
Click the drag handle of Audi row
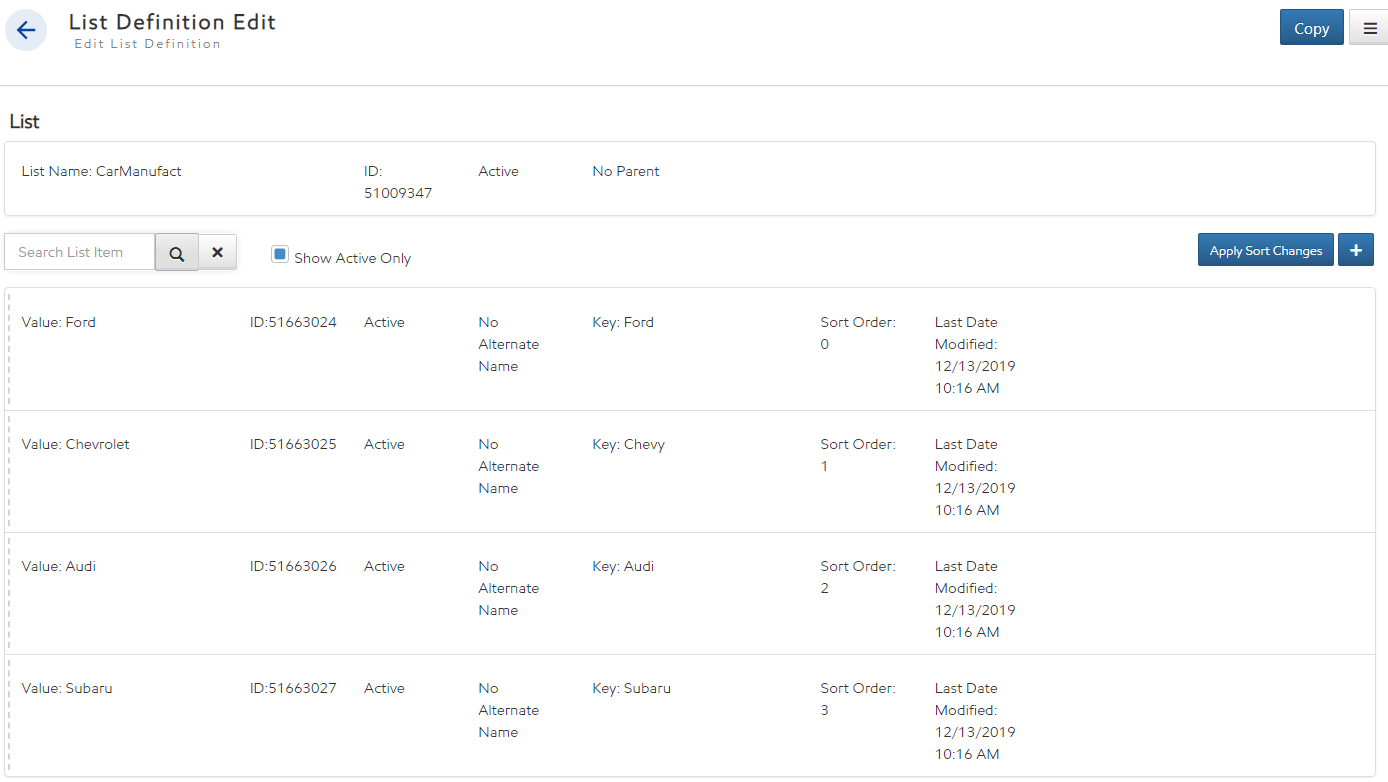9,594
